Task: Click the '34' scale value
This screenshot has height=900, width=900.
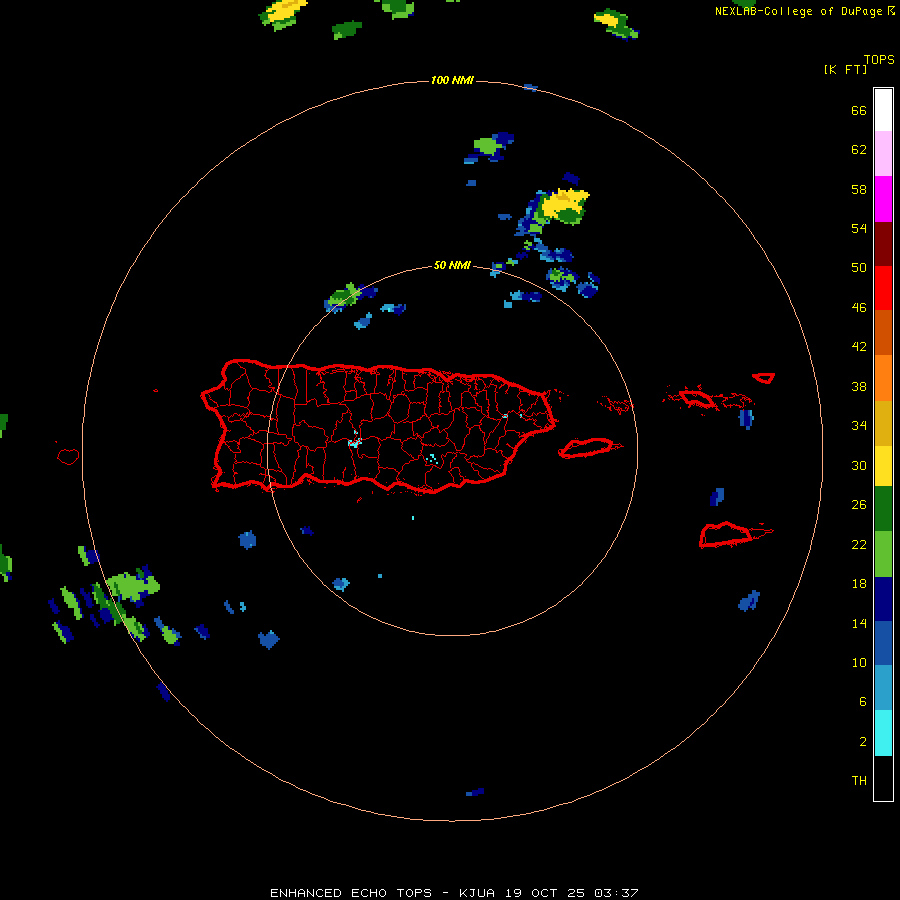Action: click(859, 425)
